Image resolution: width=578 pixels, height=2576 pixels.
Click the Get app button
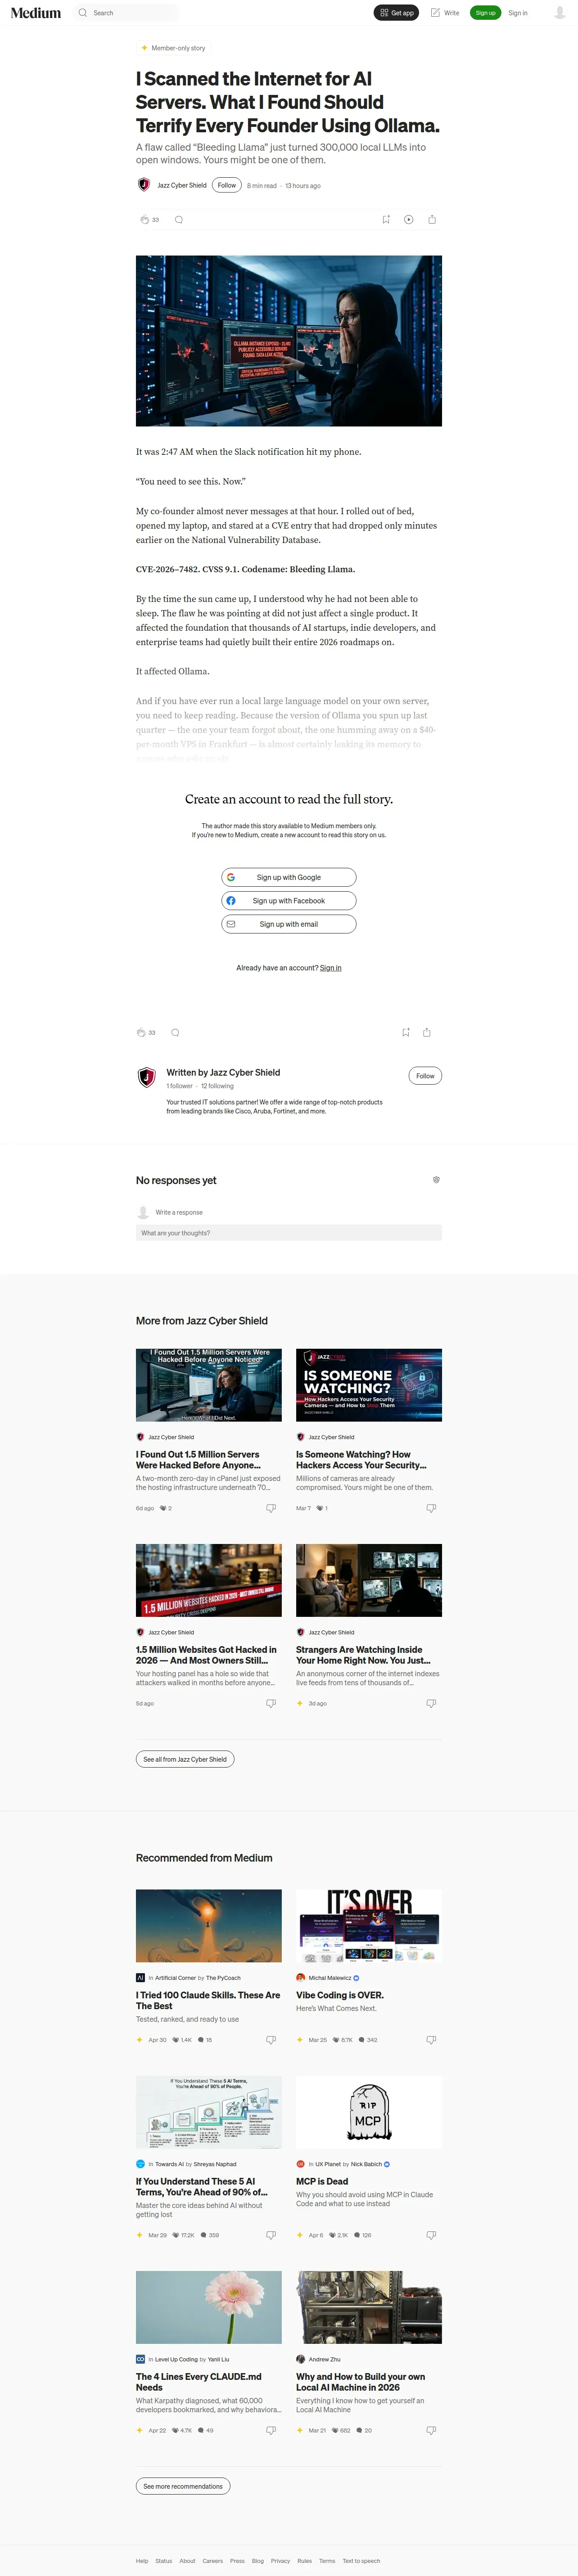point(397,13)
